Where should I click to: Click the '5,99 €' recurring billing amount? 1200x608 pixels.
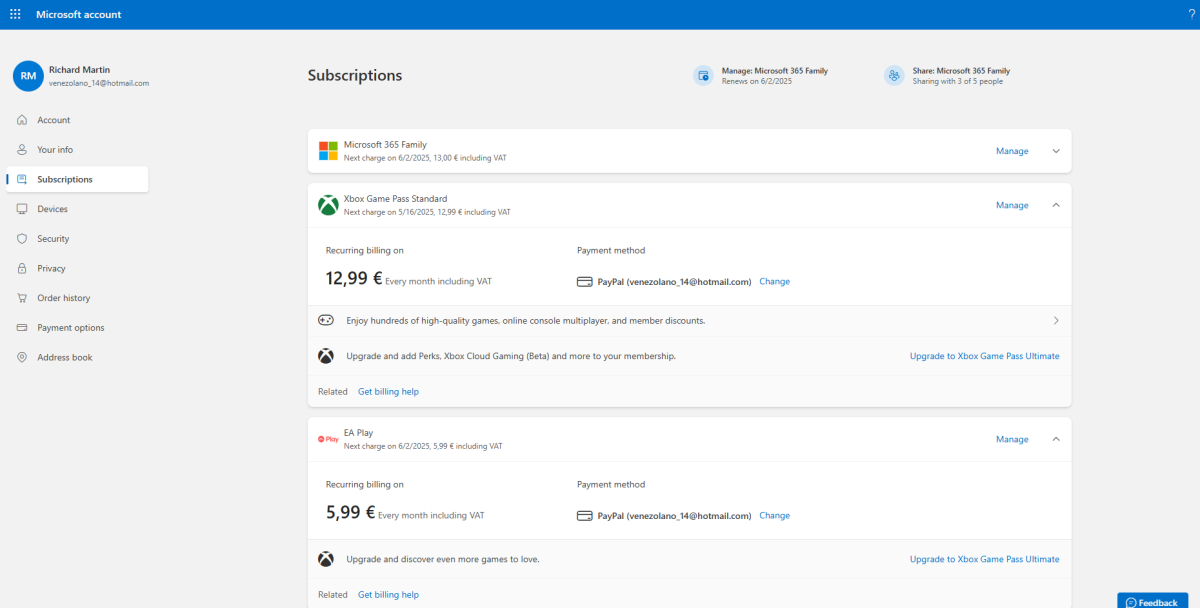pos(350,514)
